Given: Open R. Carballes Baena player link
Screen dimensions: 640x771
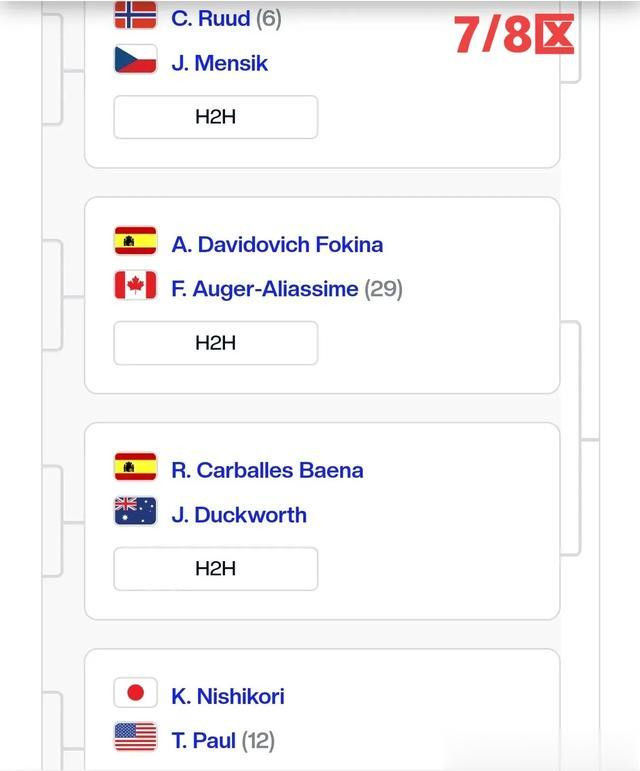Looking at the screenshot, I should [267, 470].
